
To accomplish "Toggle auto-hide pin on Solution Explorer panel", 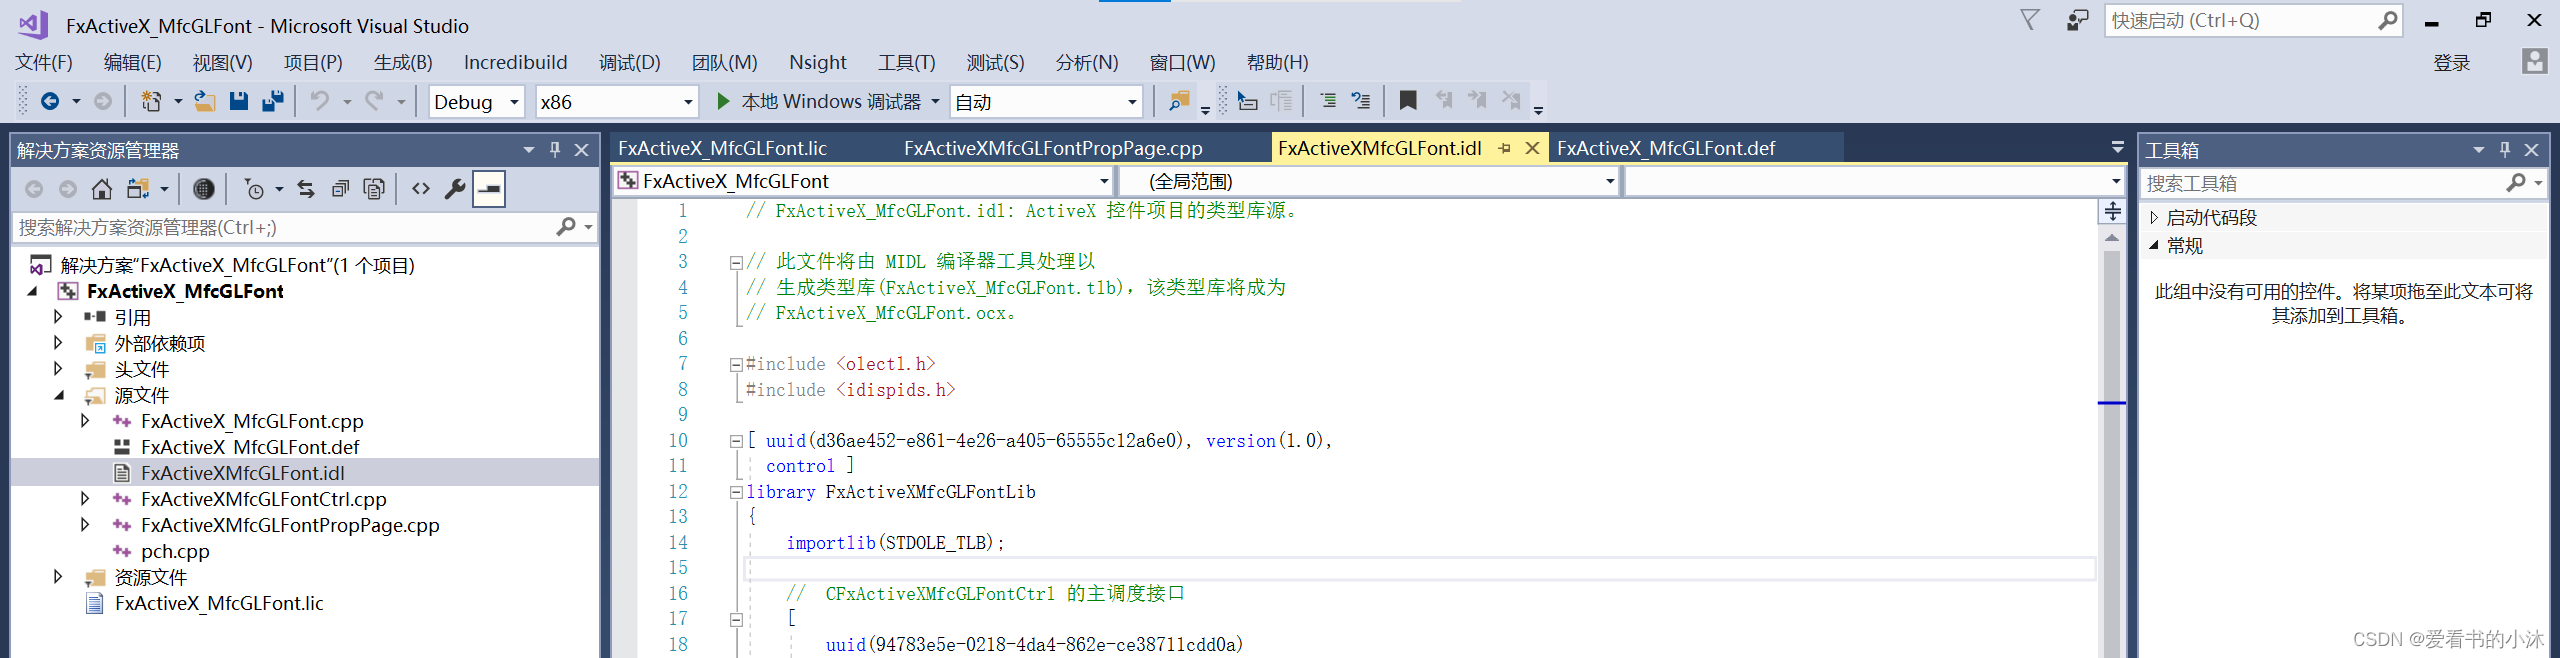I will tap(555, 150).
